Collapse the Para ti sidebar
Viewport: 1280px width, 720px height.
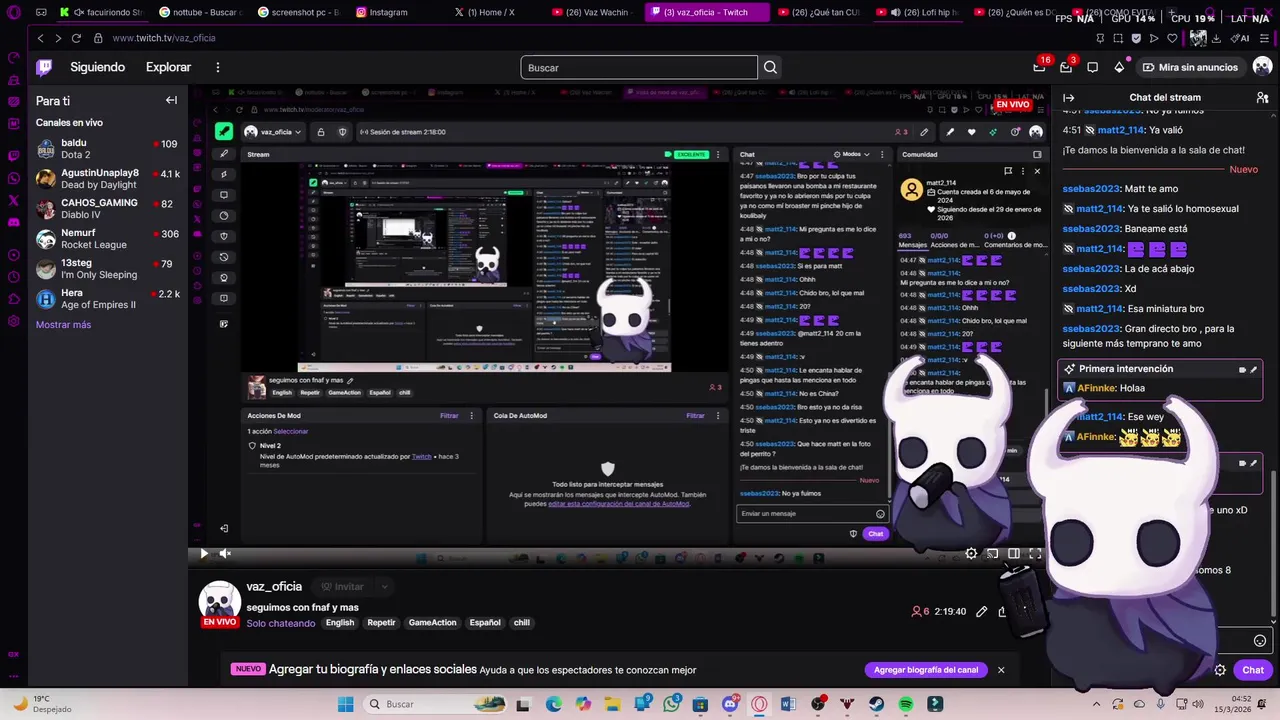(x=171, y=100)
